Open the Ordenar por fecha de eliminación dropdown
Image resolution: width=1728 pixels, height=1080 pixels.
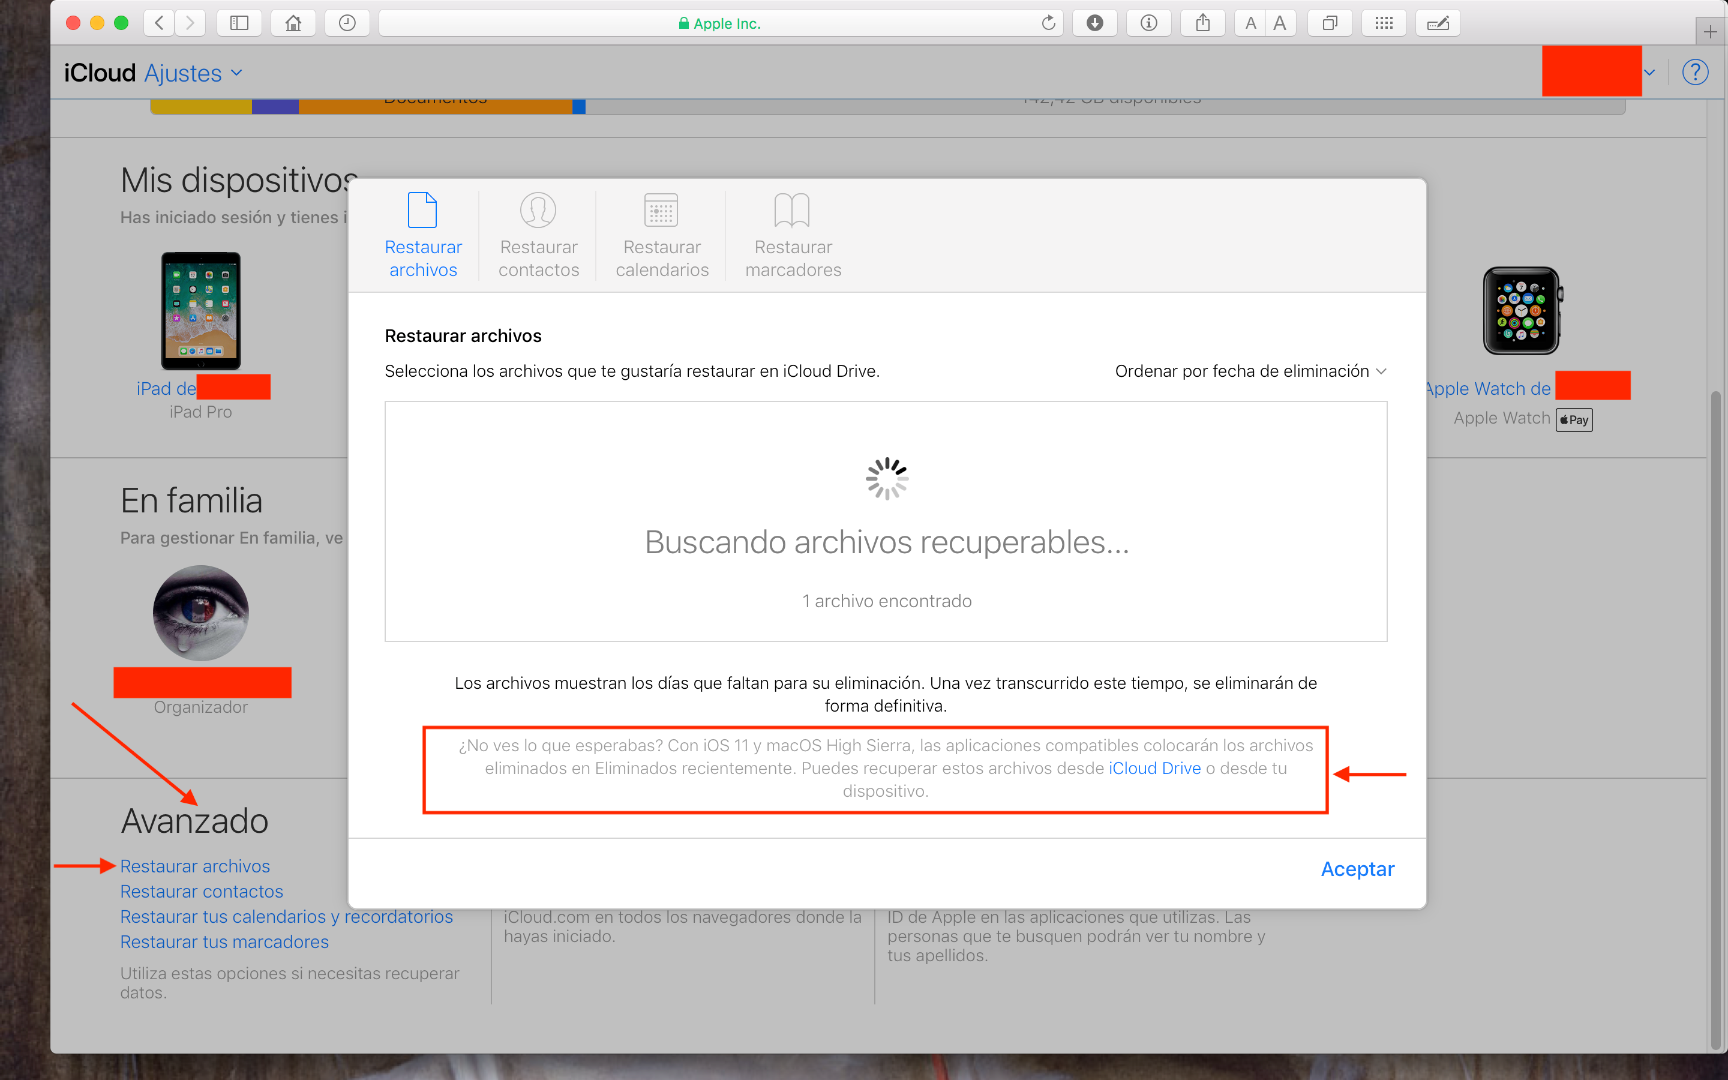(x=1251, y=371)
